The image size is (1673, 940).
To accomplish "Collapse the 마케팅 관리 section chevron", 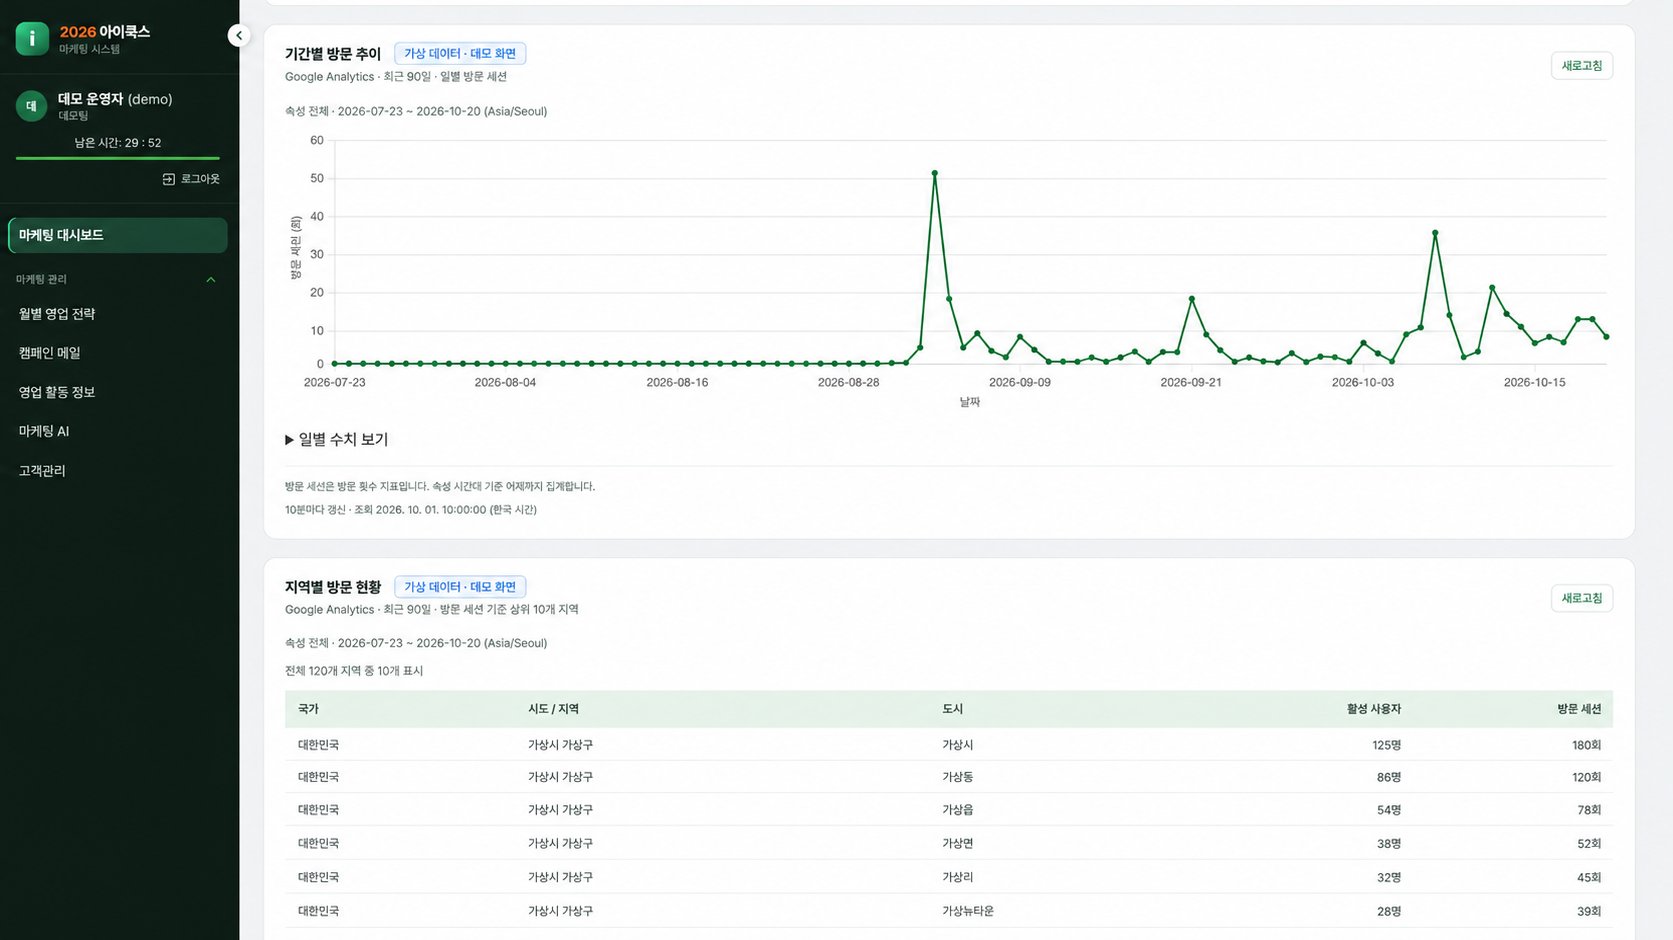I will pyautogui.click(x=211, y=280).
